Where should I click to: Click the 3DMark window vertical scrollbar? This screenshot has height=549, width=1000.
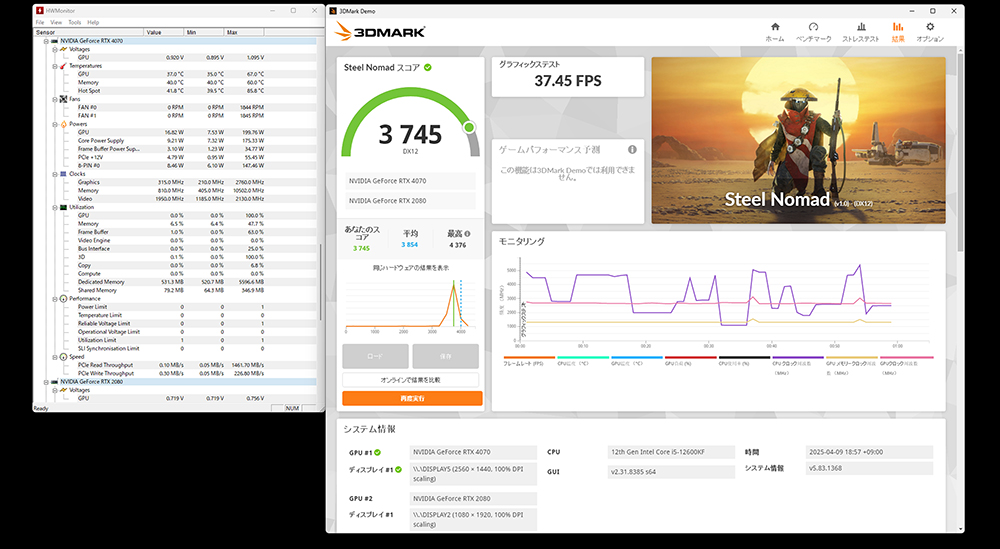pyautogui.click(x=960, y=152)
